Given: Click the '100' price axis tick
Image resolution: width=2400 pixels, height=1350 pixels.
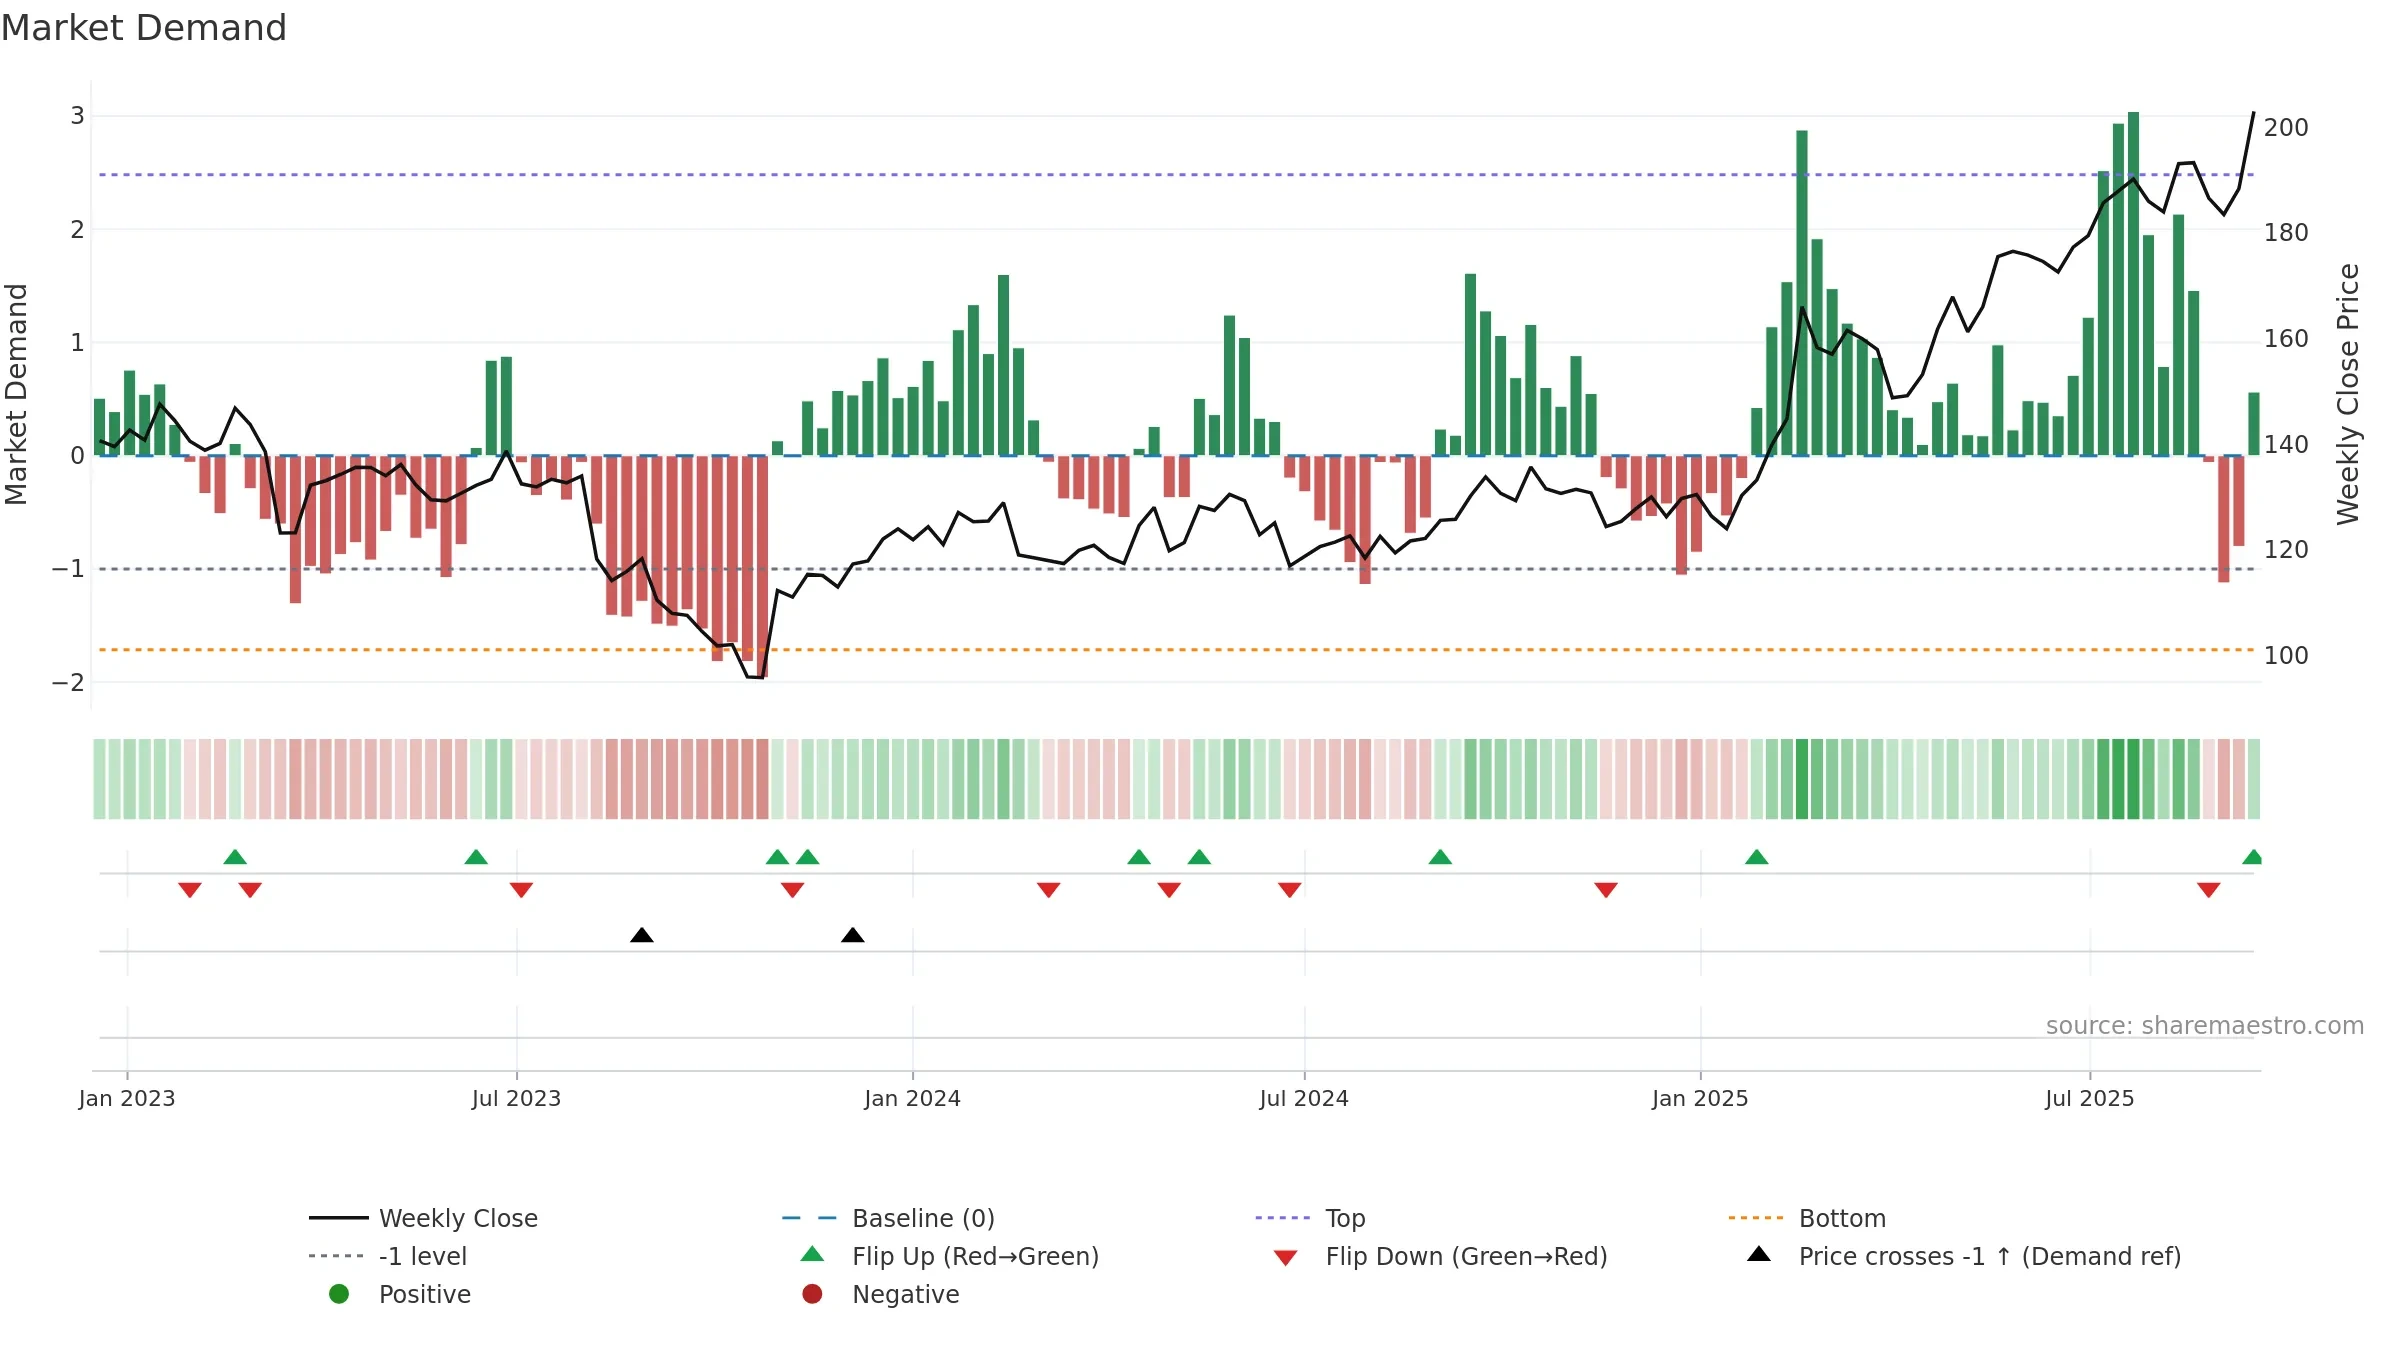Looking at the screenshot, I should click(2286, 655).
